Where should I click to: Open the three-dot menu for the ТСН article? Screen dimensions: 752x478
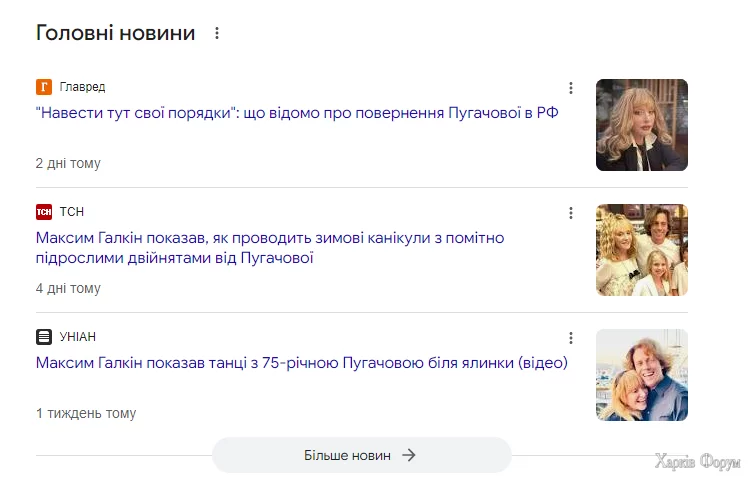[571, 213]
